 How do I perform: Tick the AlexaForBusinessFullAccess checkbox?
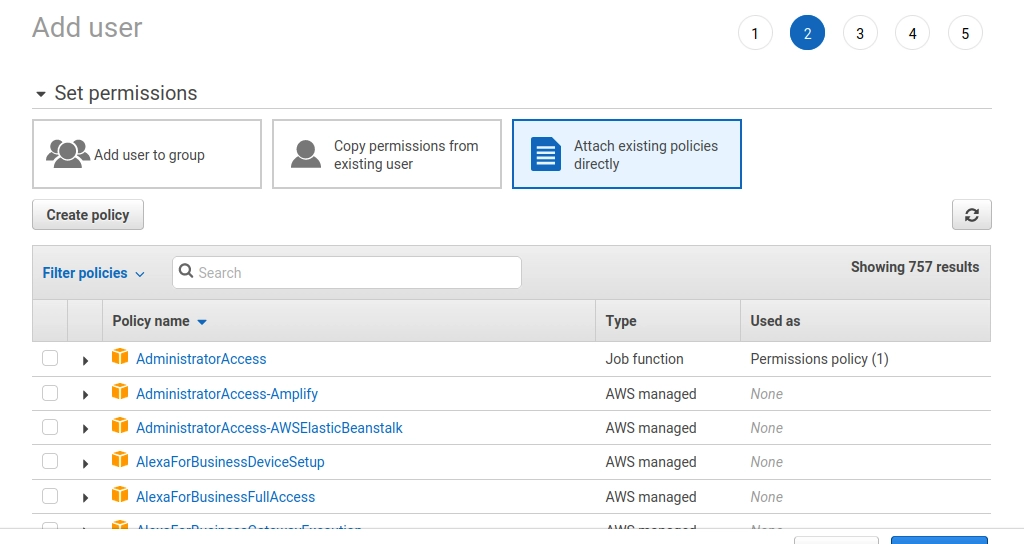[50, 496]
